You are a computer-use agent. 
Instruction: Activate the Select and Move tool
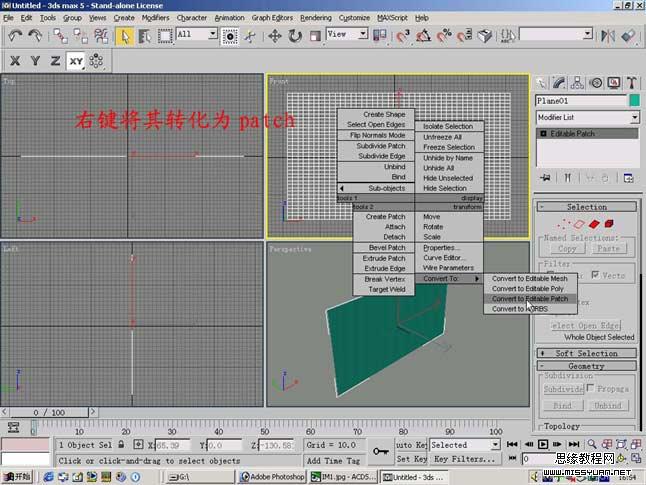(275, 36)
